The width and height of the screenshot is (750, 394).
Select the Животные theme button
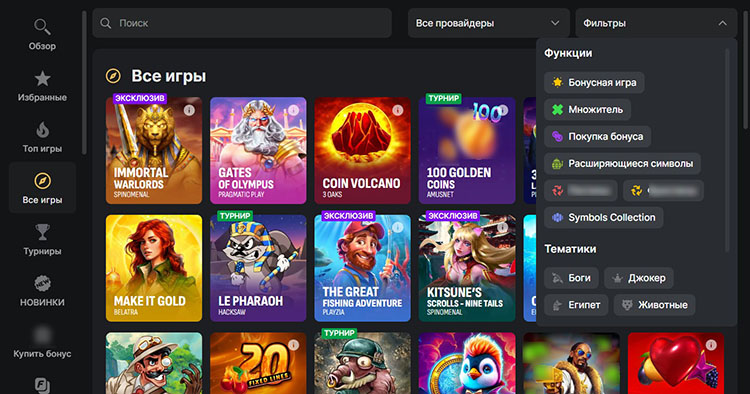[654, 305]
